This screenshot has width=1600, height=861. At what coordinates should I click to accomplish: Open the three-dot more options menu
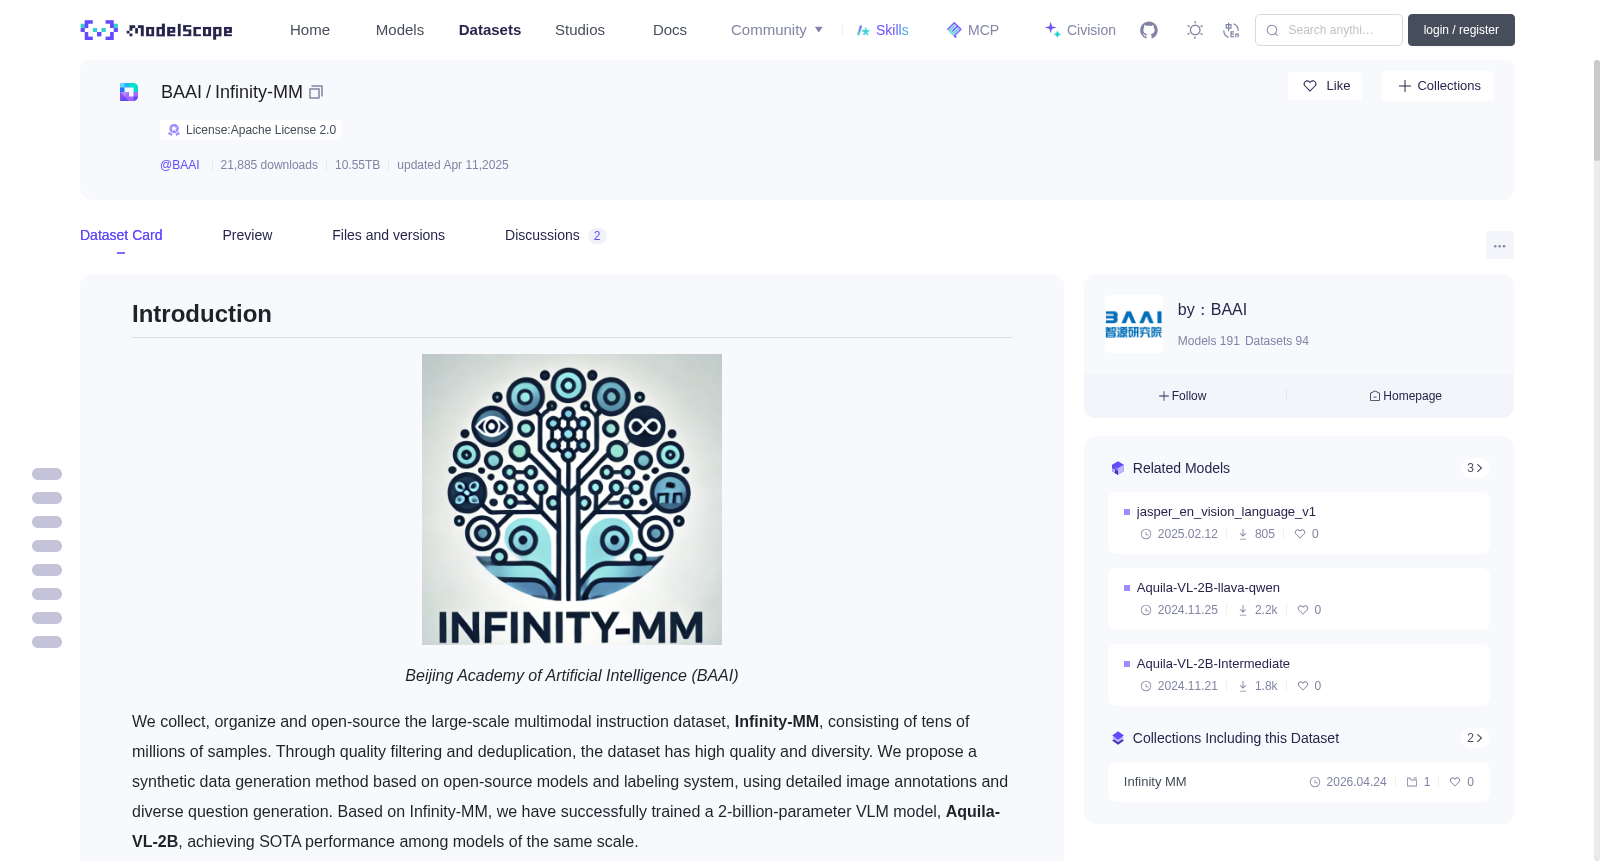point(1500,245)
